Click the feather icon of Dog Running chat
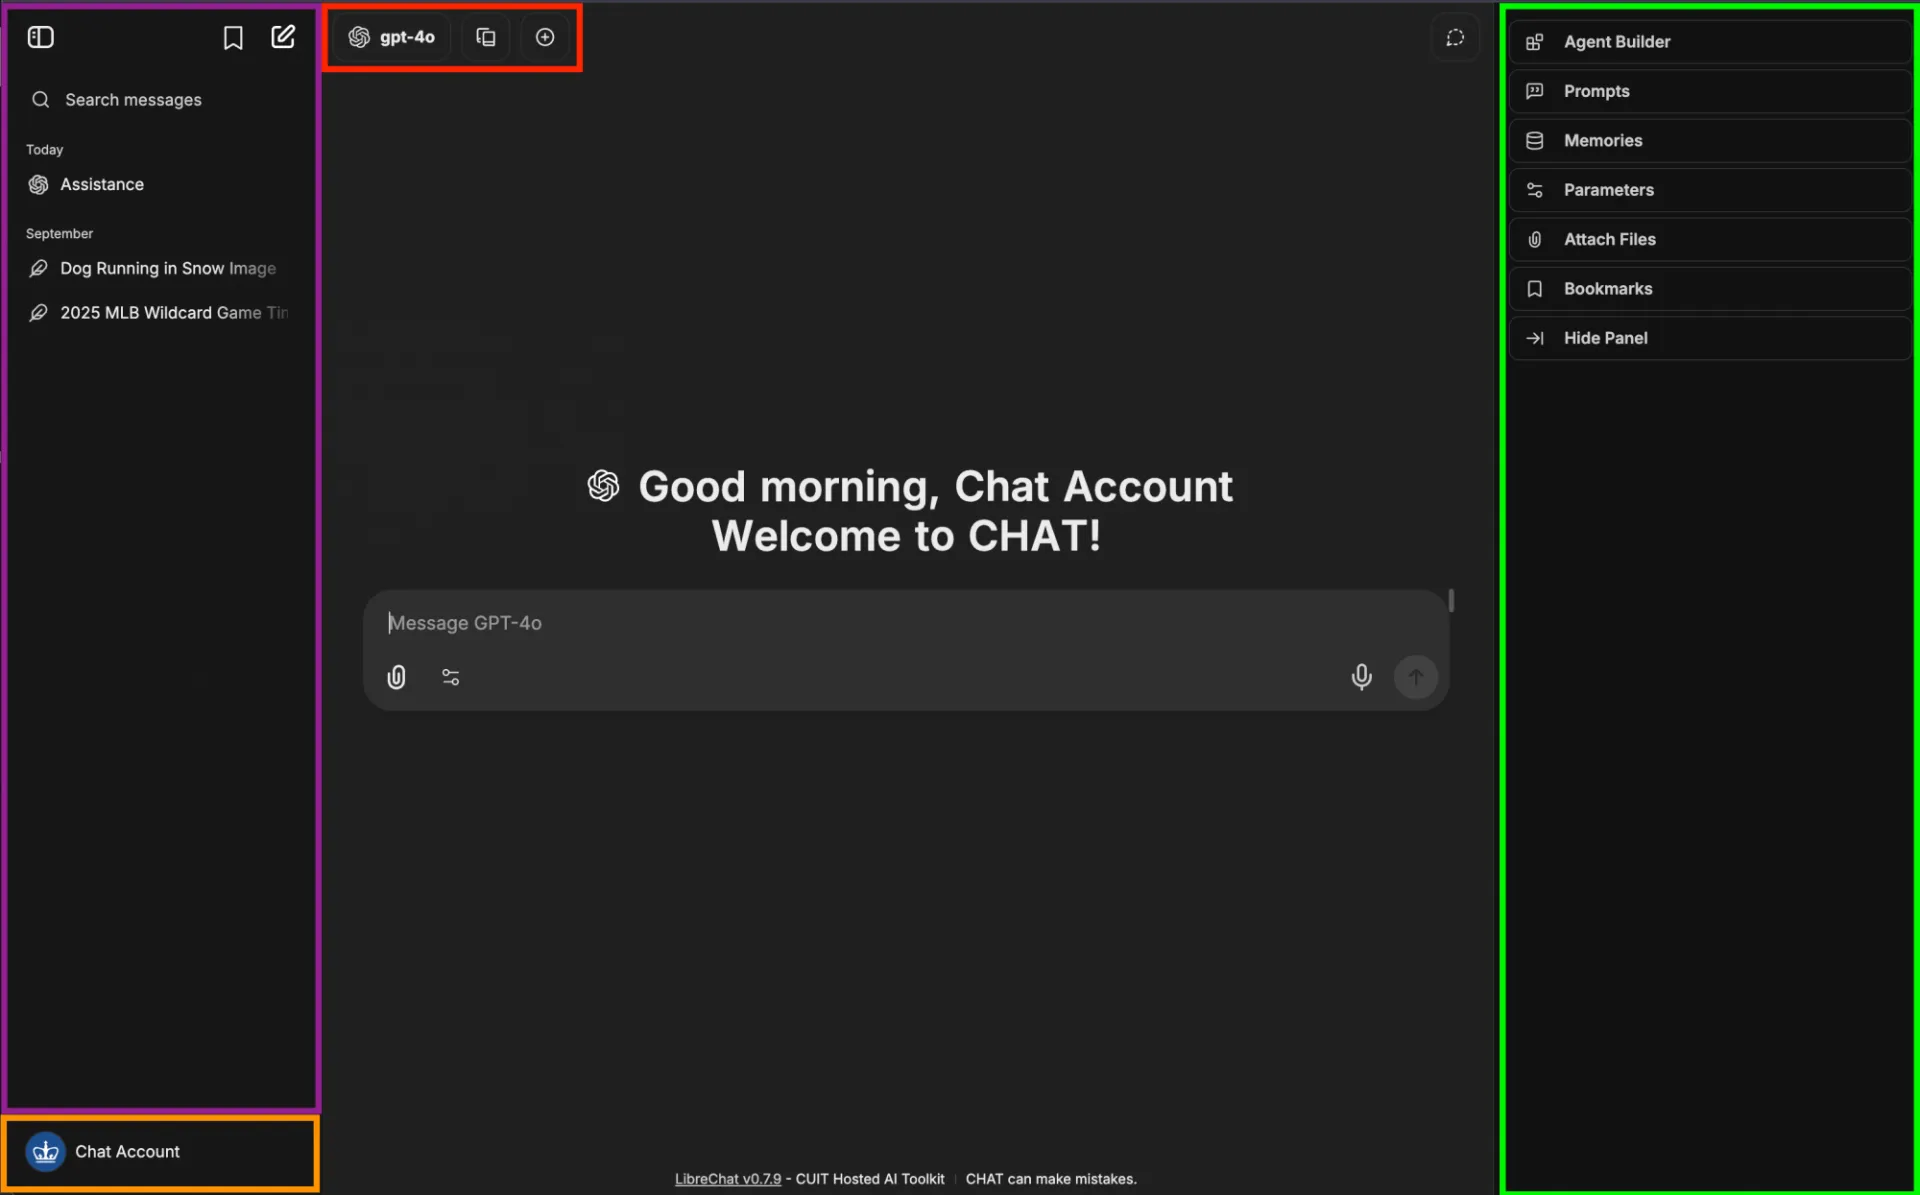This screenshot has height=1195, width=1920. point(39,268)
